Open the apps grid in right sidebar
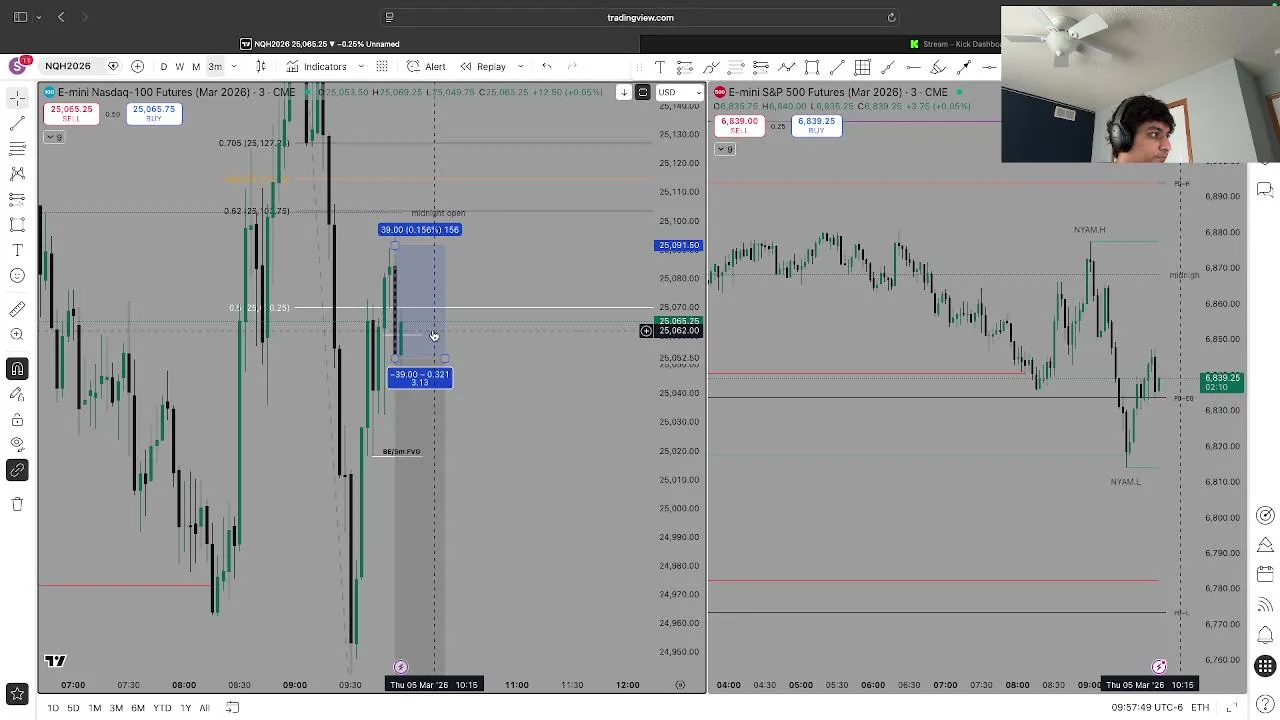1280x720 pixels. tap(1265, 667)
